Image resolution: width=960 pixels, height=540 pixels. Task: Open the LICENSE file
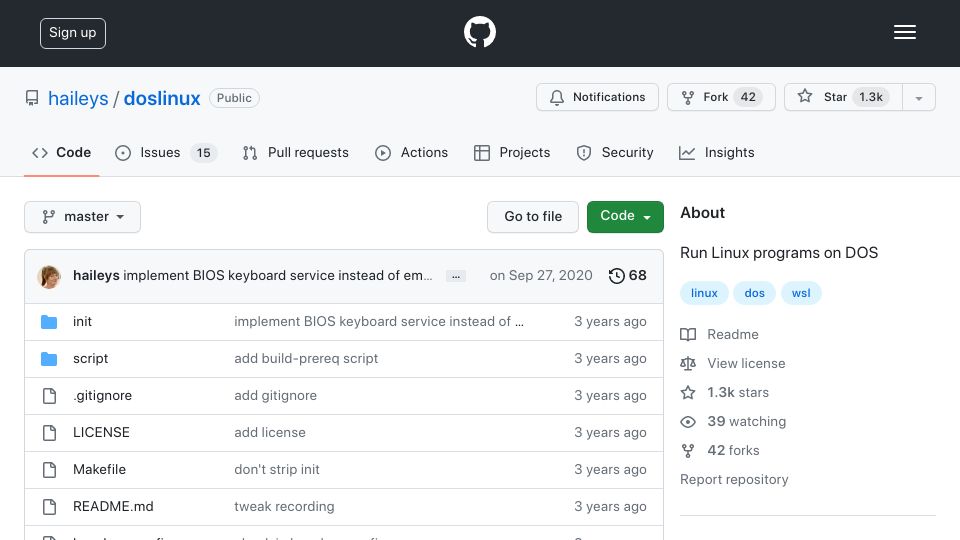point(101,432)
